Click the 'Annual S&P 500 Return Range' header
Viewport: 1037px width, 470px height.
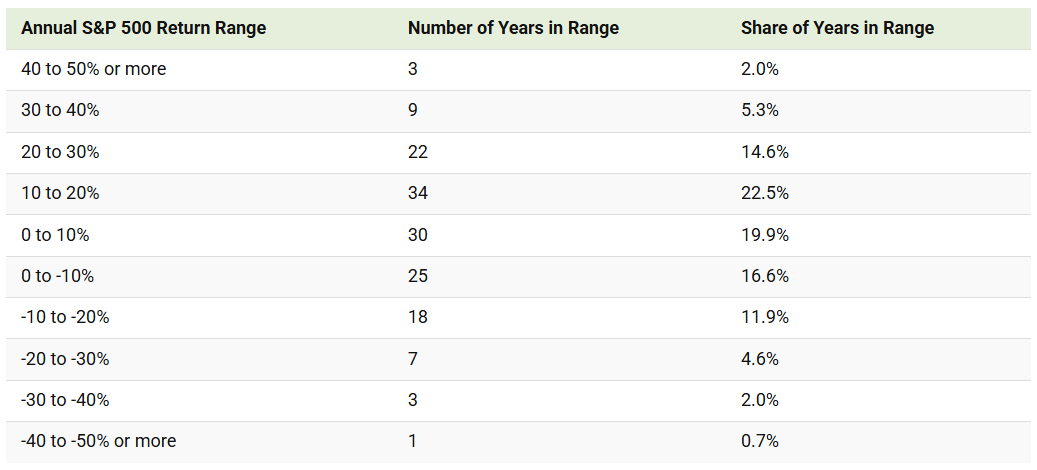point(144,28)
